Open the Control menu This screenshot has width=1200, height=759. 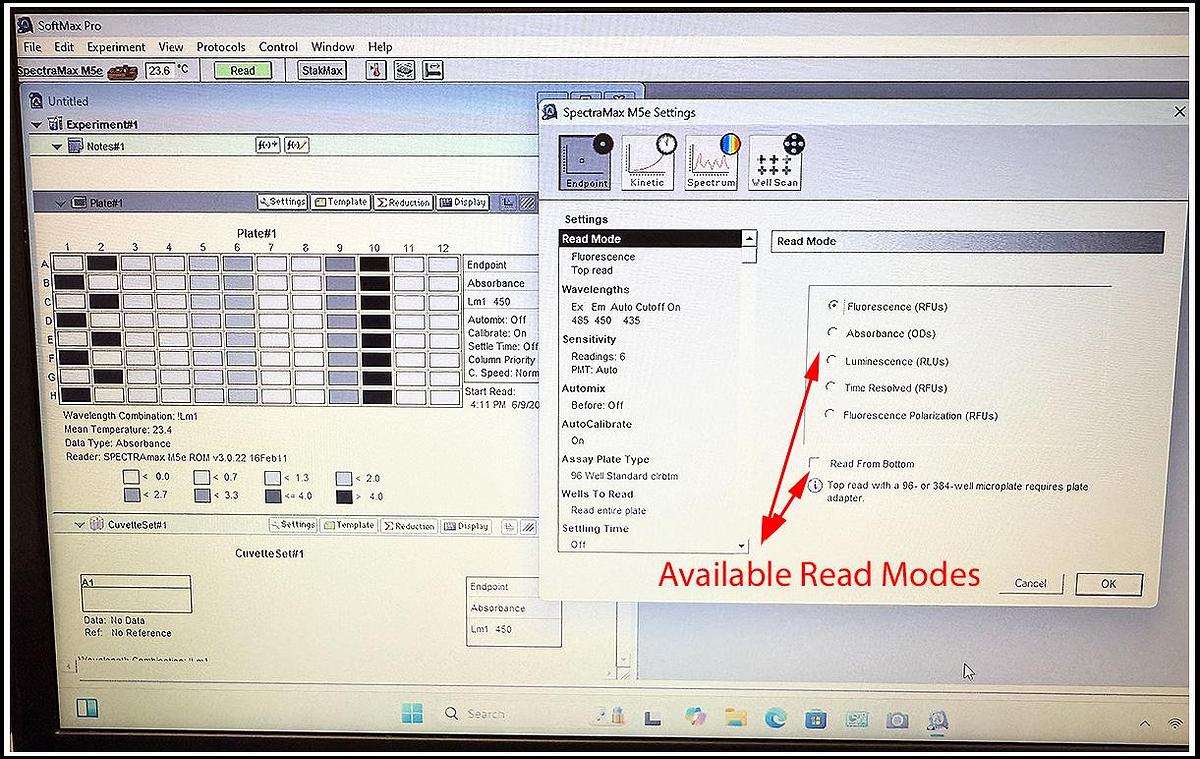[278, 47]
